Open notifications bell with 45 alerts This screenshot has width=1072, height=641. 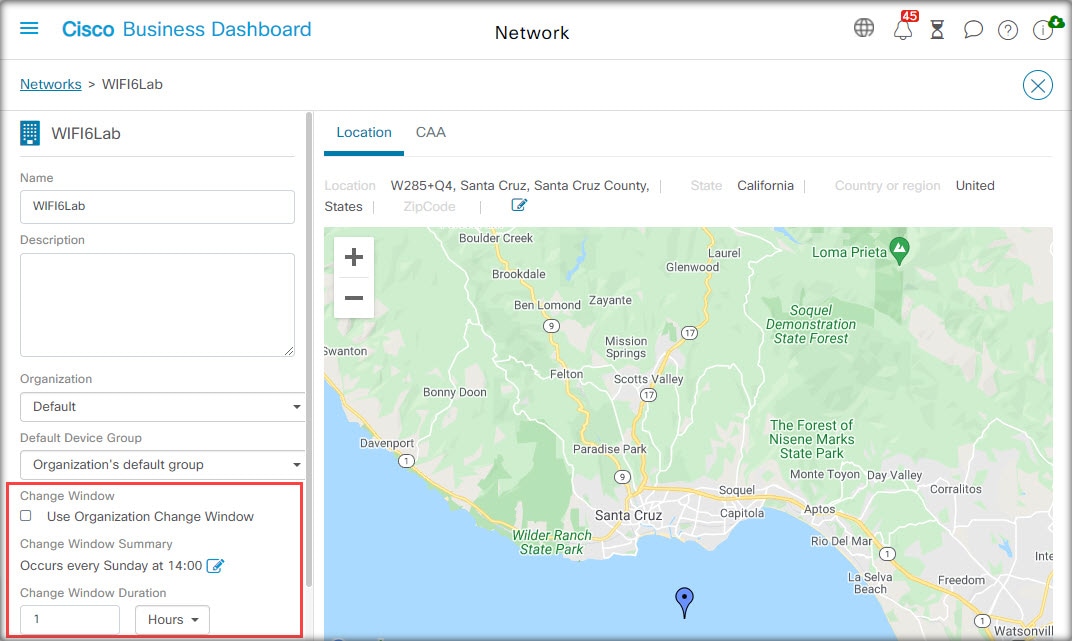pos(903,29)
